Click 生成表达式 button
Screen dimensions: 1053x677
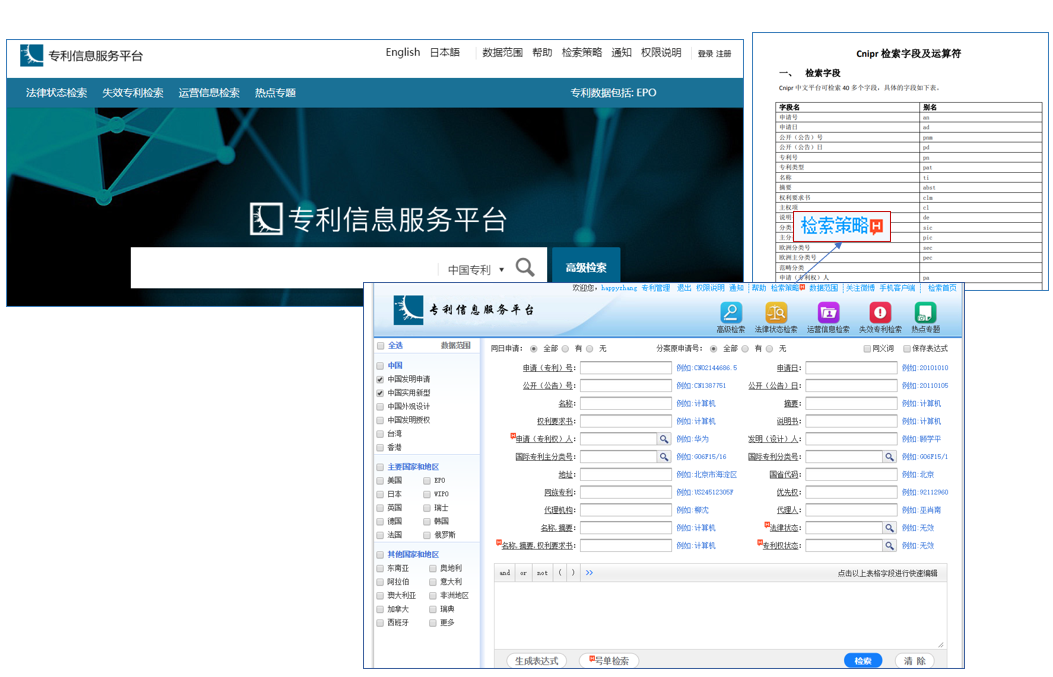537,661
